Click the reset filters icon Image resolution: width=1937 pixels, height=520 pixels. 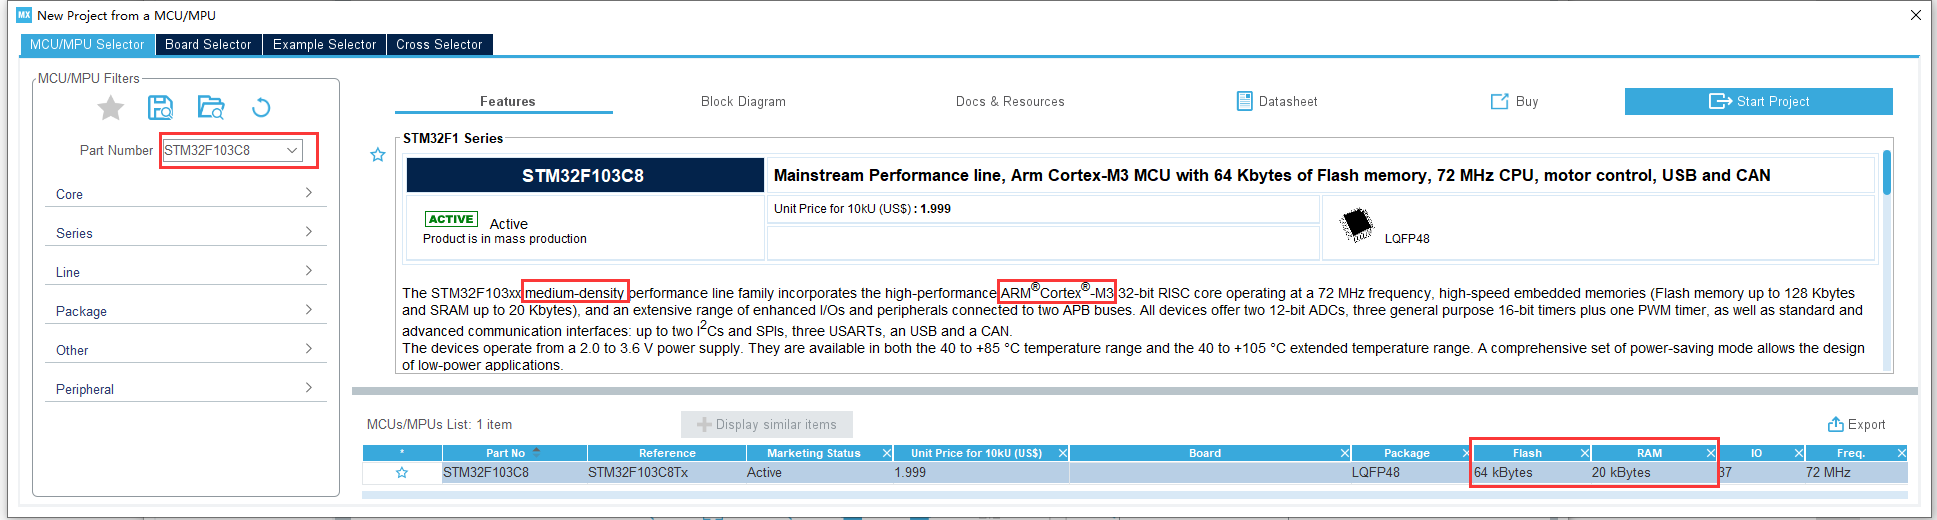pyautogui.click(x=261, y=108)
